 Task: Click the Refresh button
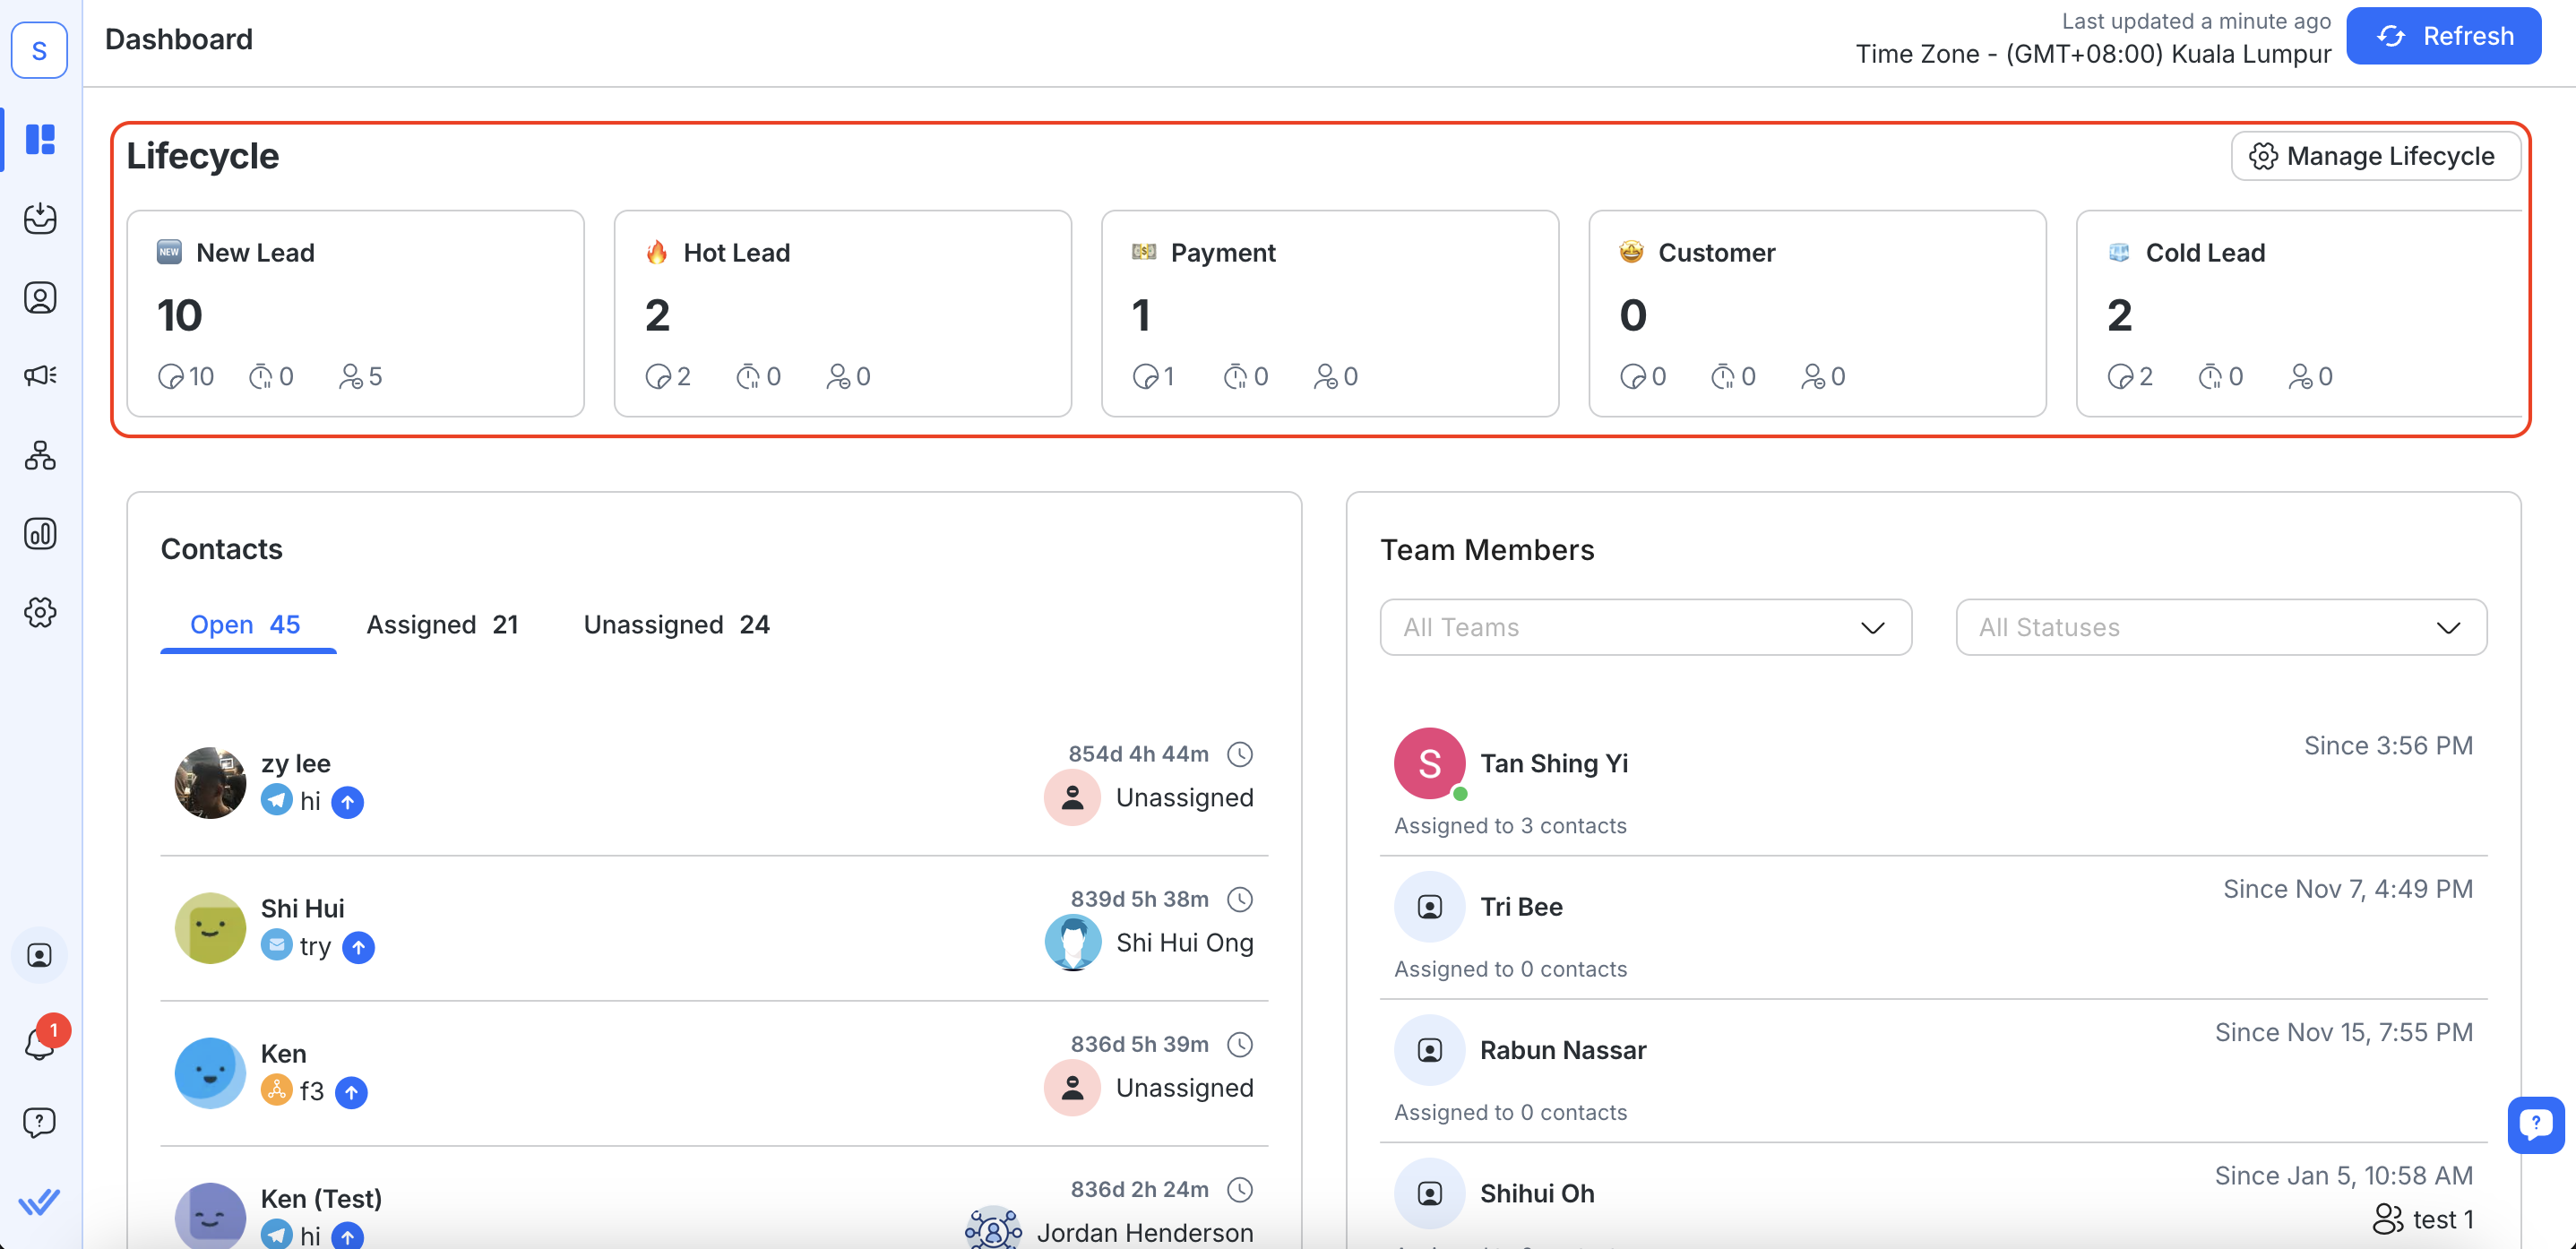[x=2443, y=37]
